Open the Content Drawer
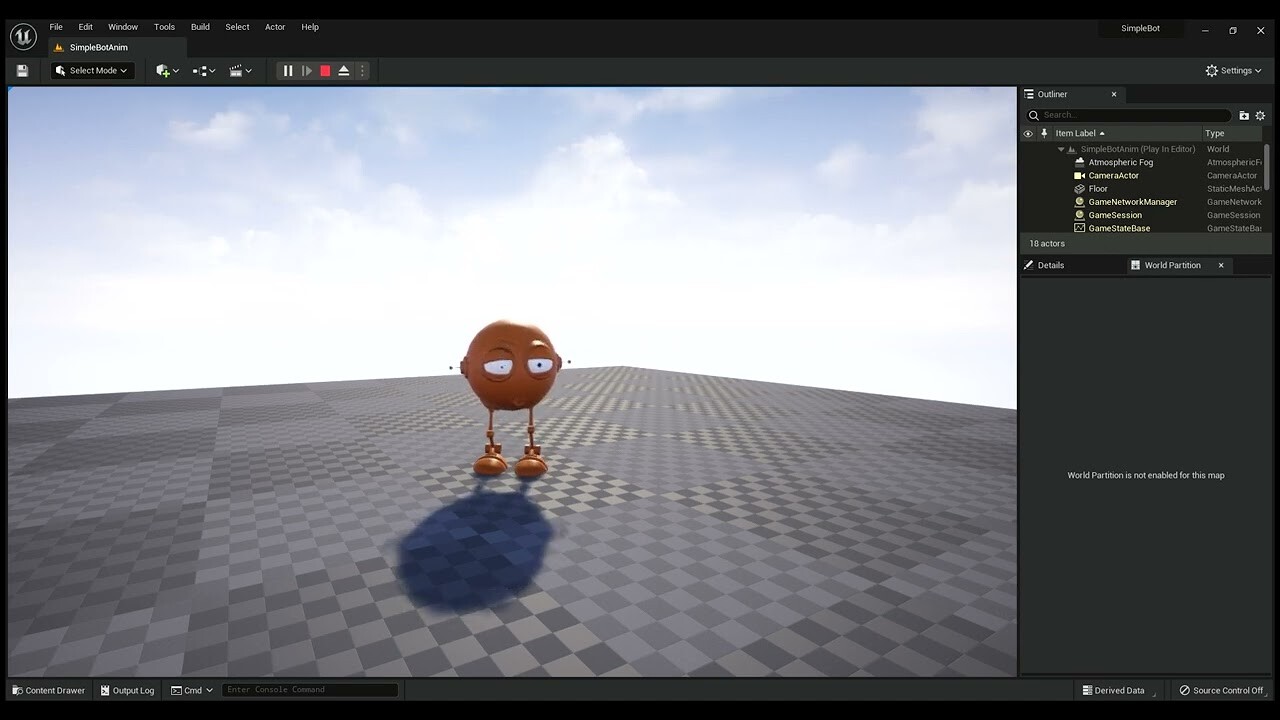 pos(47,690)
